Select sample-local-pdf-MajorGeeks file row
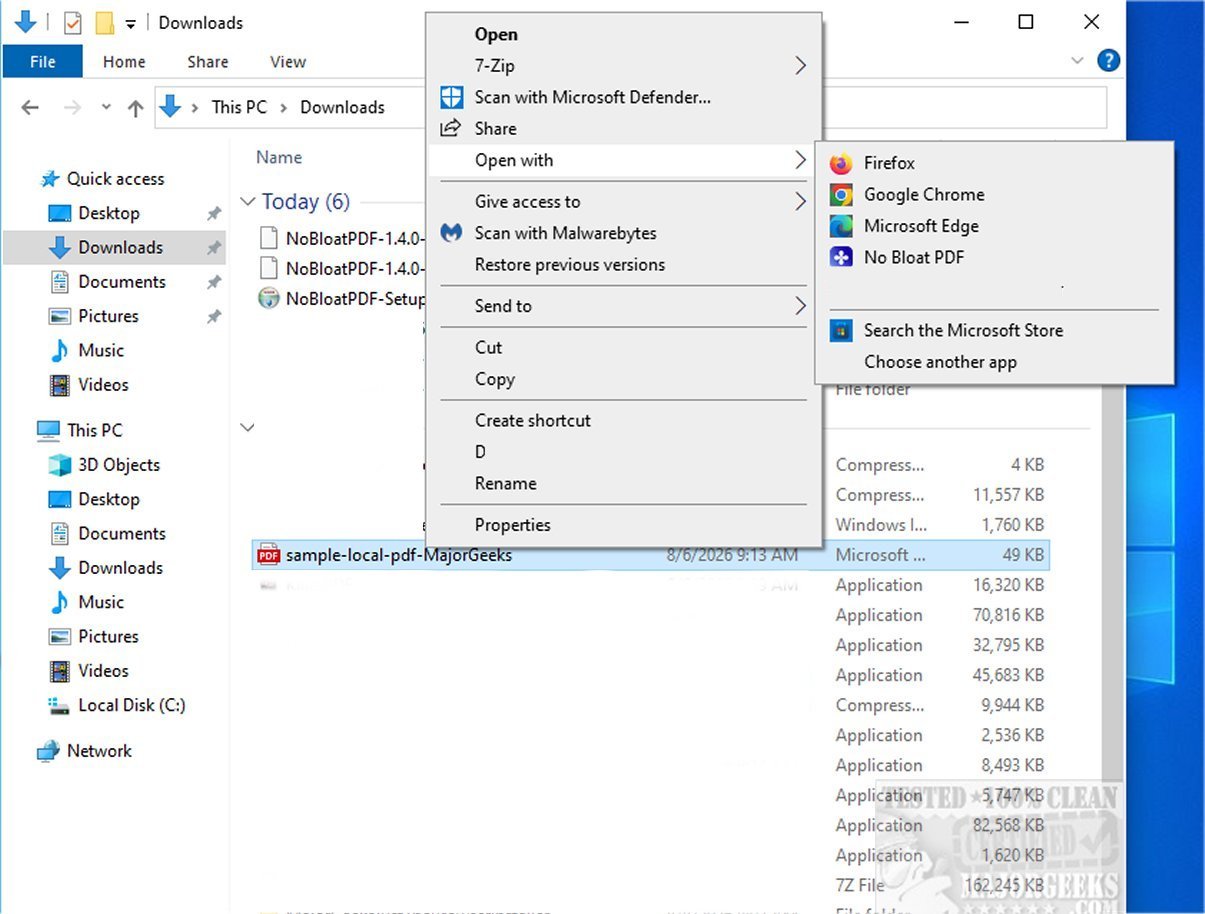The width and height of the screenshot is (1205, 914). click(650, 555)
